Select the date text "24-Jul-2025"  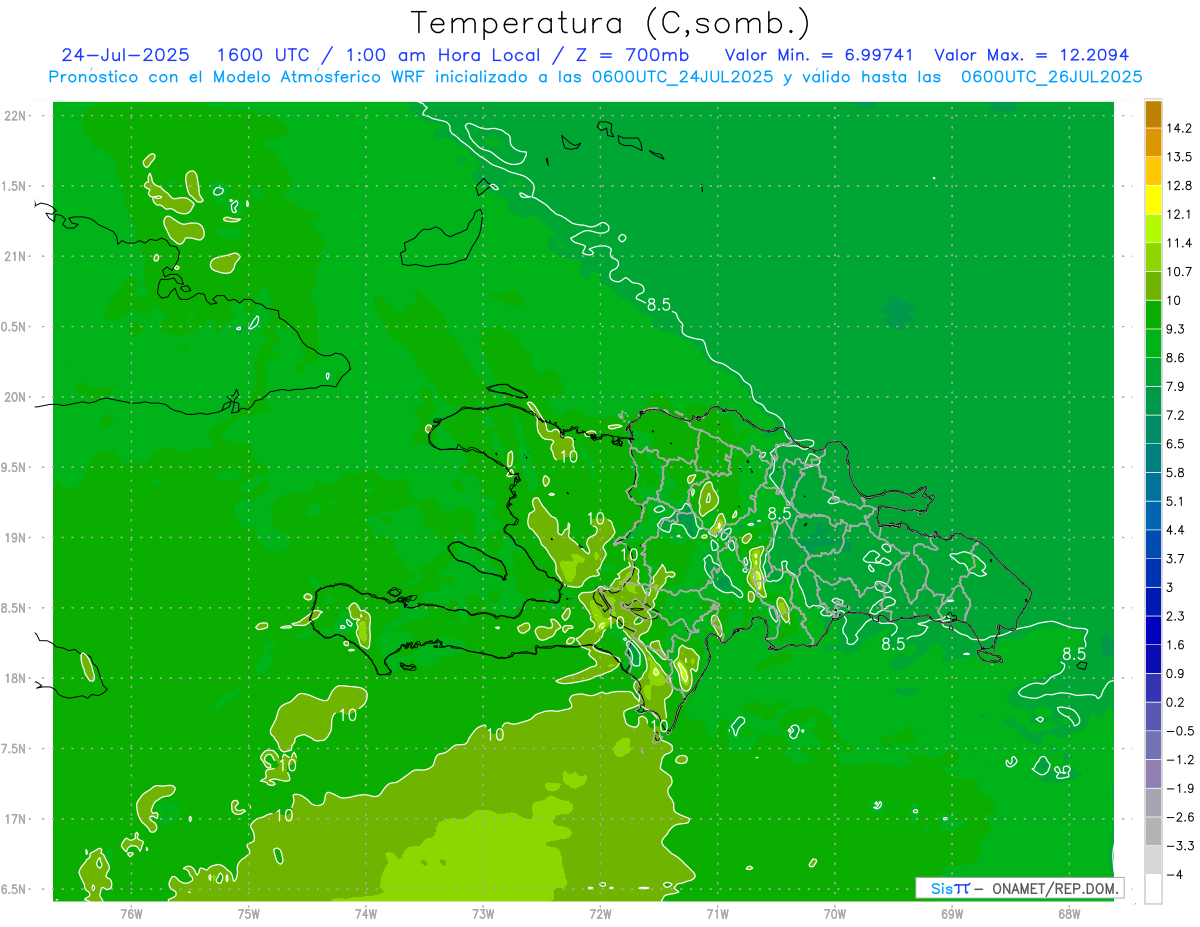(126, 55)
